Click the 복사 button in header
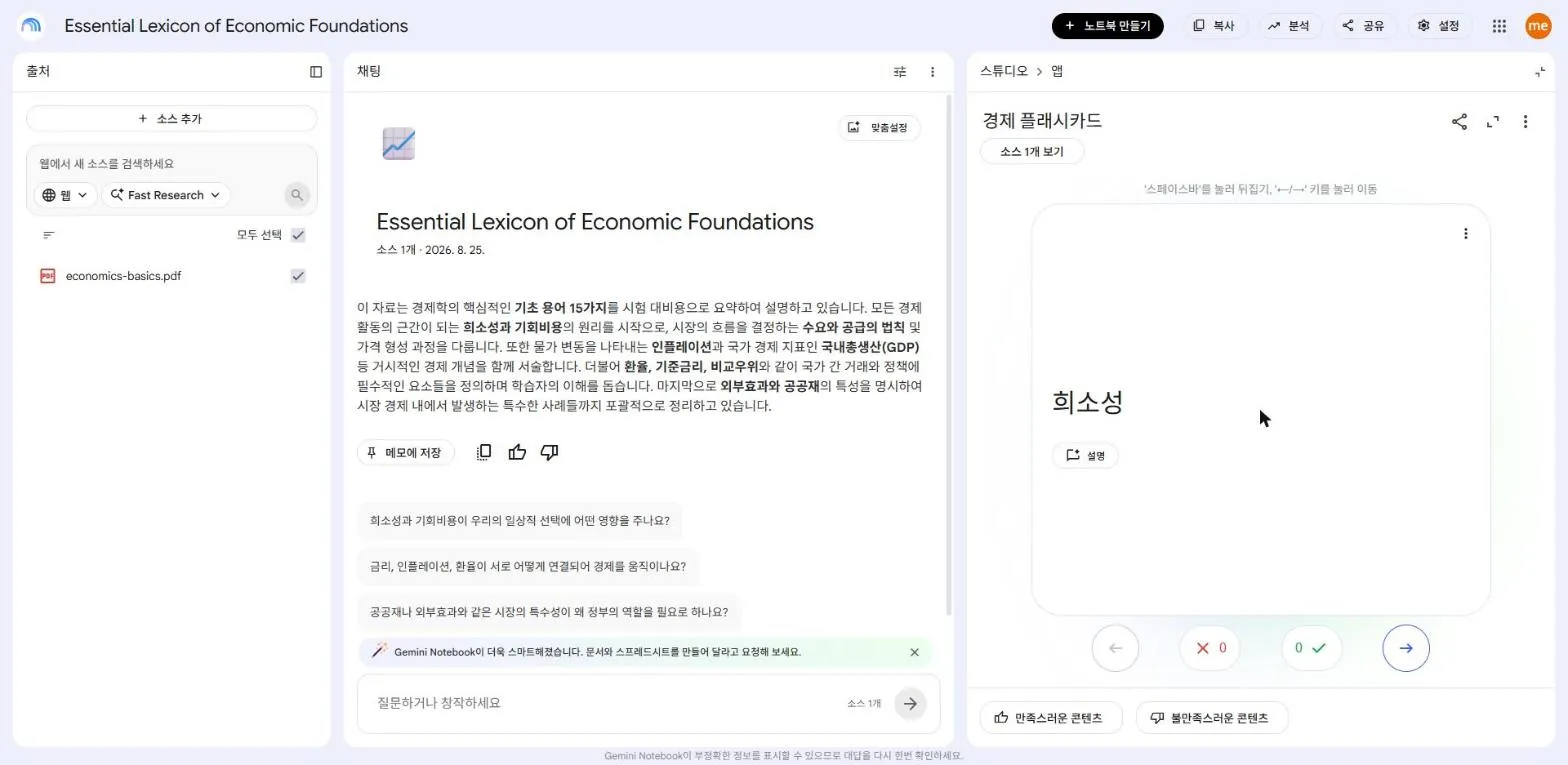Screen dimensions: 1568x765 click(x=1216, y=26)
